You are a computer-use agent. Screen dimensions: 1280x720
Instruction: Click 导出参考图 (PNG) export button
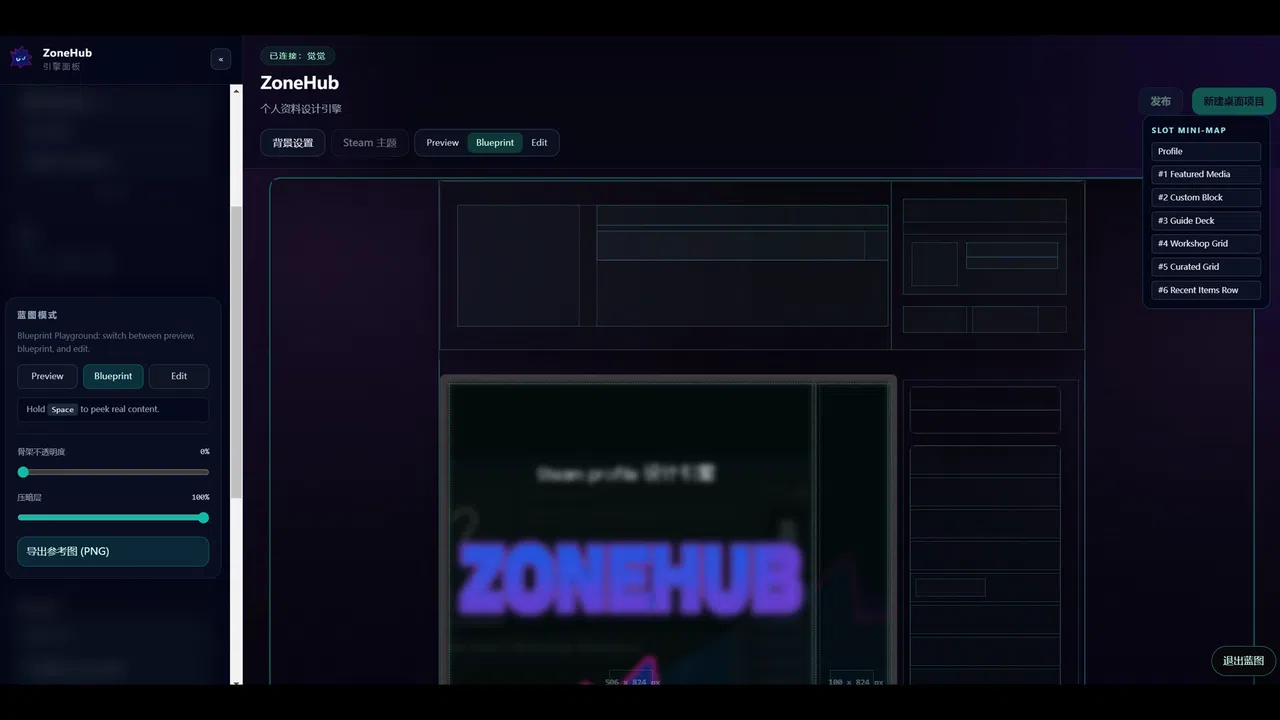[113, 551]
